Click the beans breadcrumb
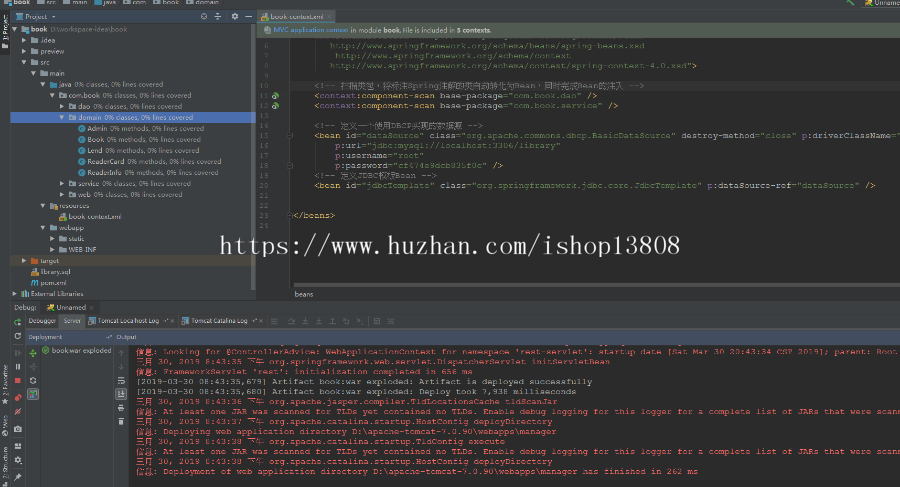900x487 pixels. [x=304, y=294]
